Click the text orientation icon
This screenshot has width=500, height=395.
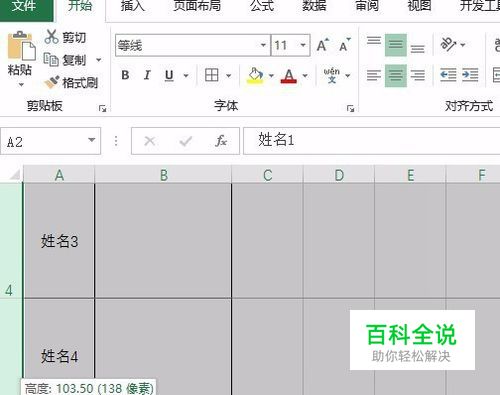448,44
